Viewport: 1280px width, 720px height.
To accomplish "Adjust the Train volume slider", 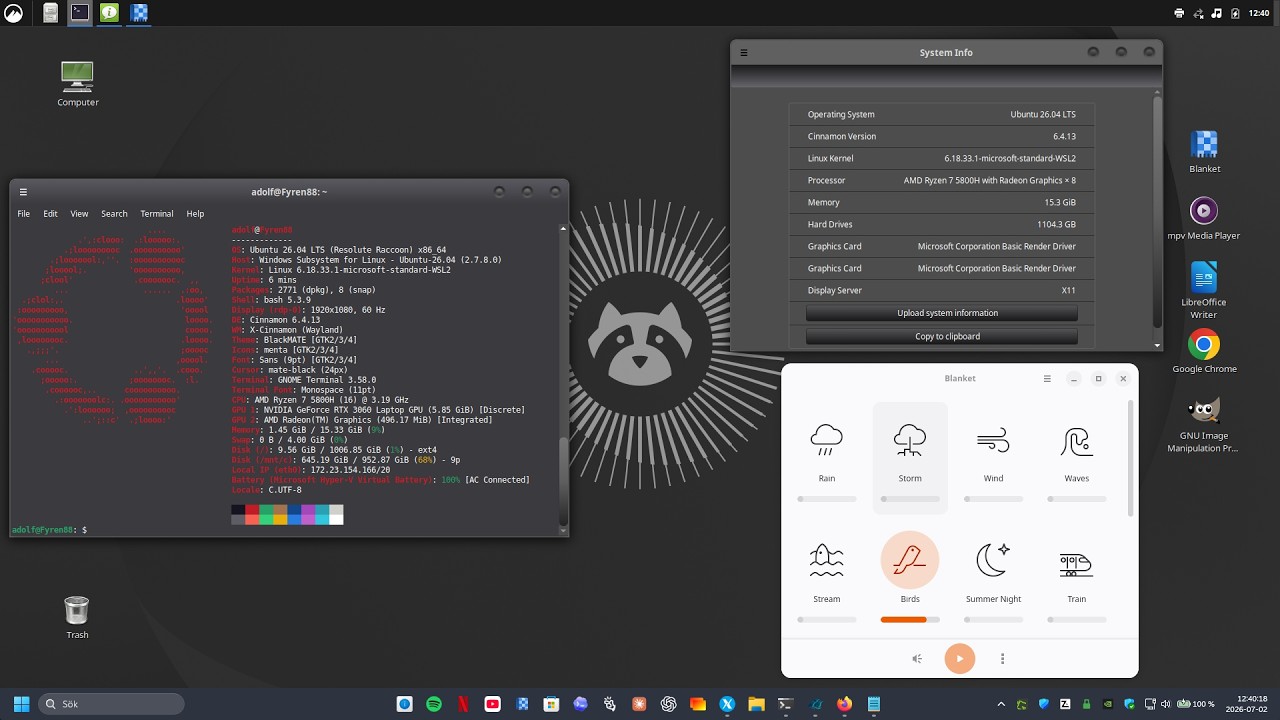I will click(x=1076, y=620).
